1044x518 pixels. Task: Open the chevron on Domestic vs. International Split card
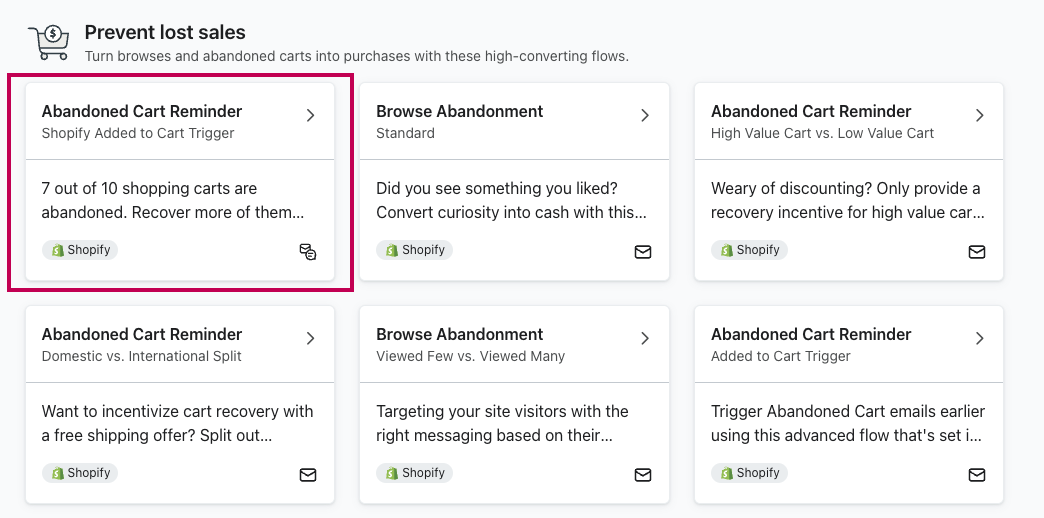tap(310, 338)
